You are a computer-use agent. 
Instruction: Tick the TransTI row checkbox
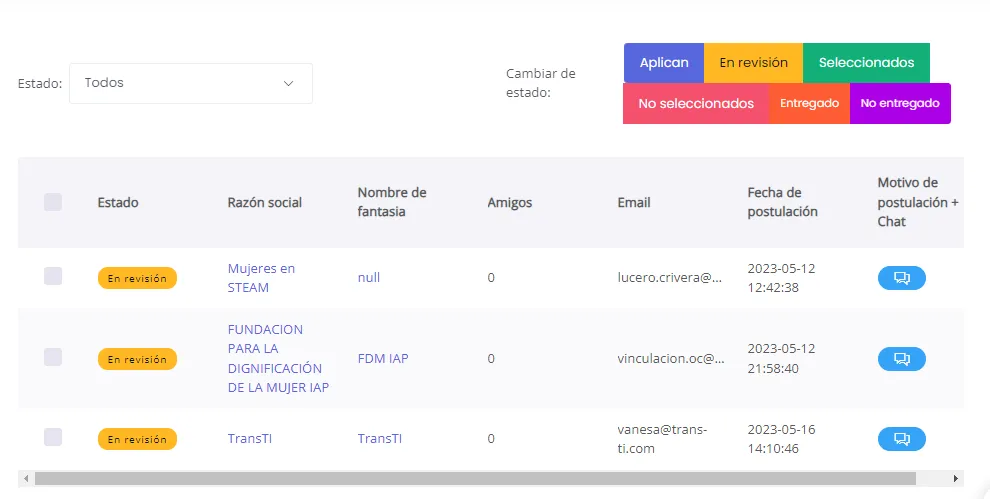coord(53,437)
